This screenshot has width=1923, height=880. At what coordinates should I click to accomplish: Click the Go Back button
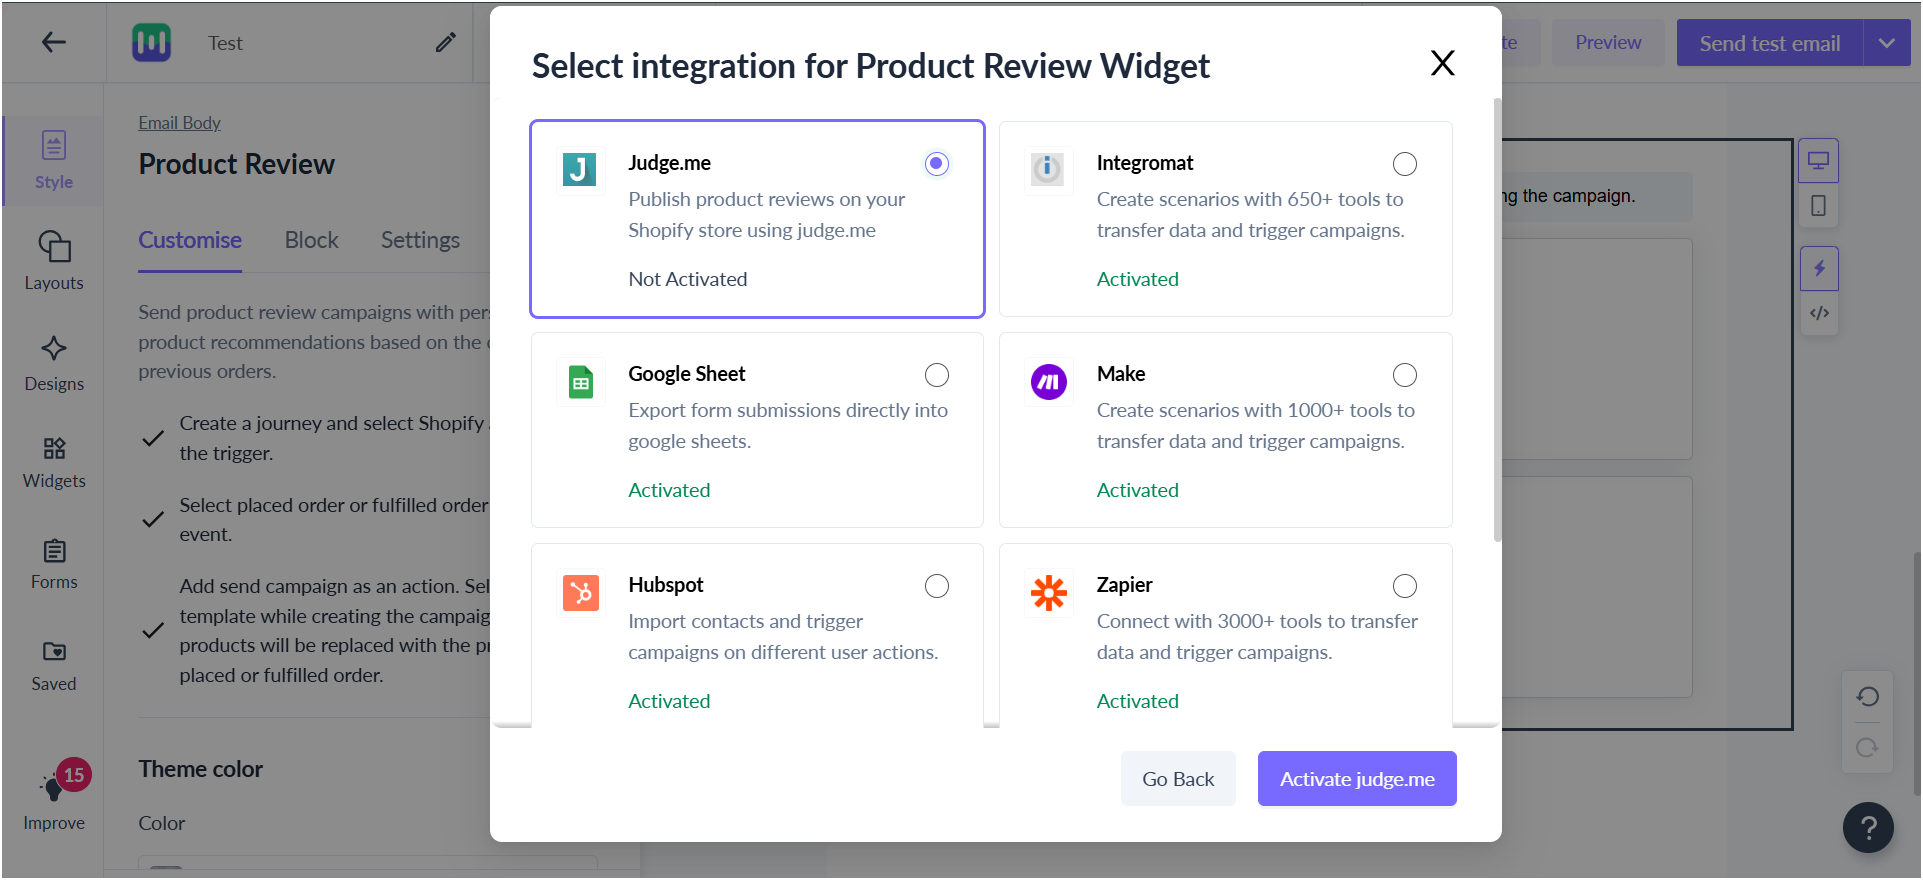click(1178, 778)
